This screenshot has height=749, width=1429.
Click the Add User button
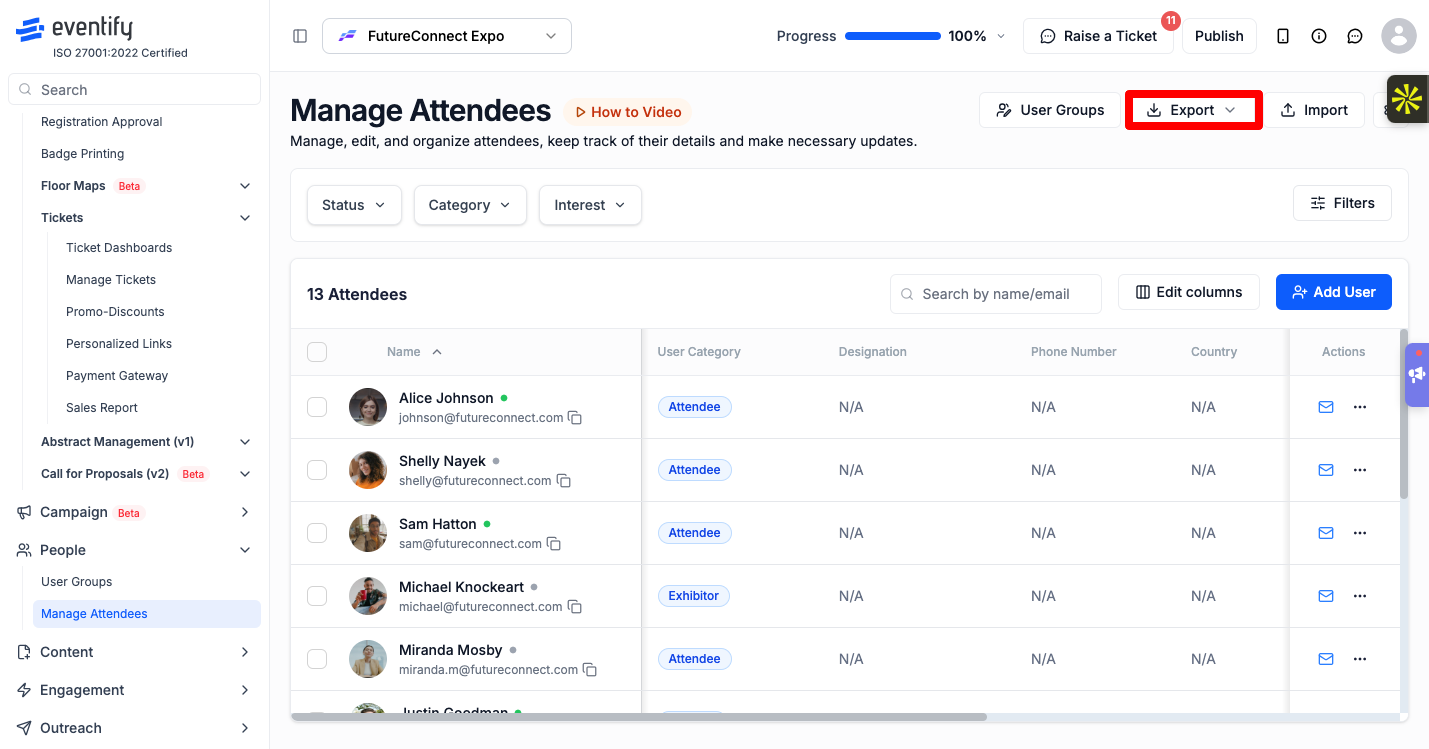coord(1334,292)
